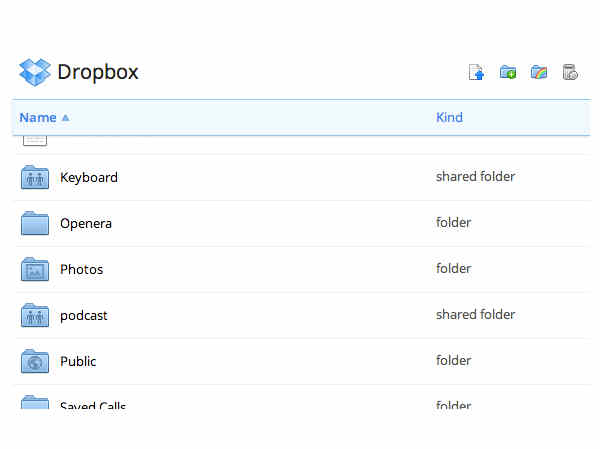
Task: Open the Keyboard folder name link
Action: pos(89,177)
